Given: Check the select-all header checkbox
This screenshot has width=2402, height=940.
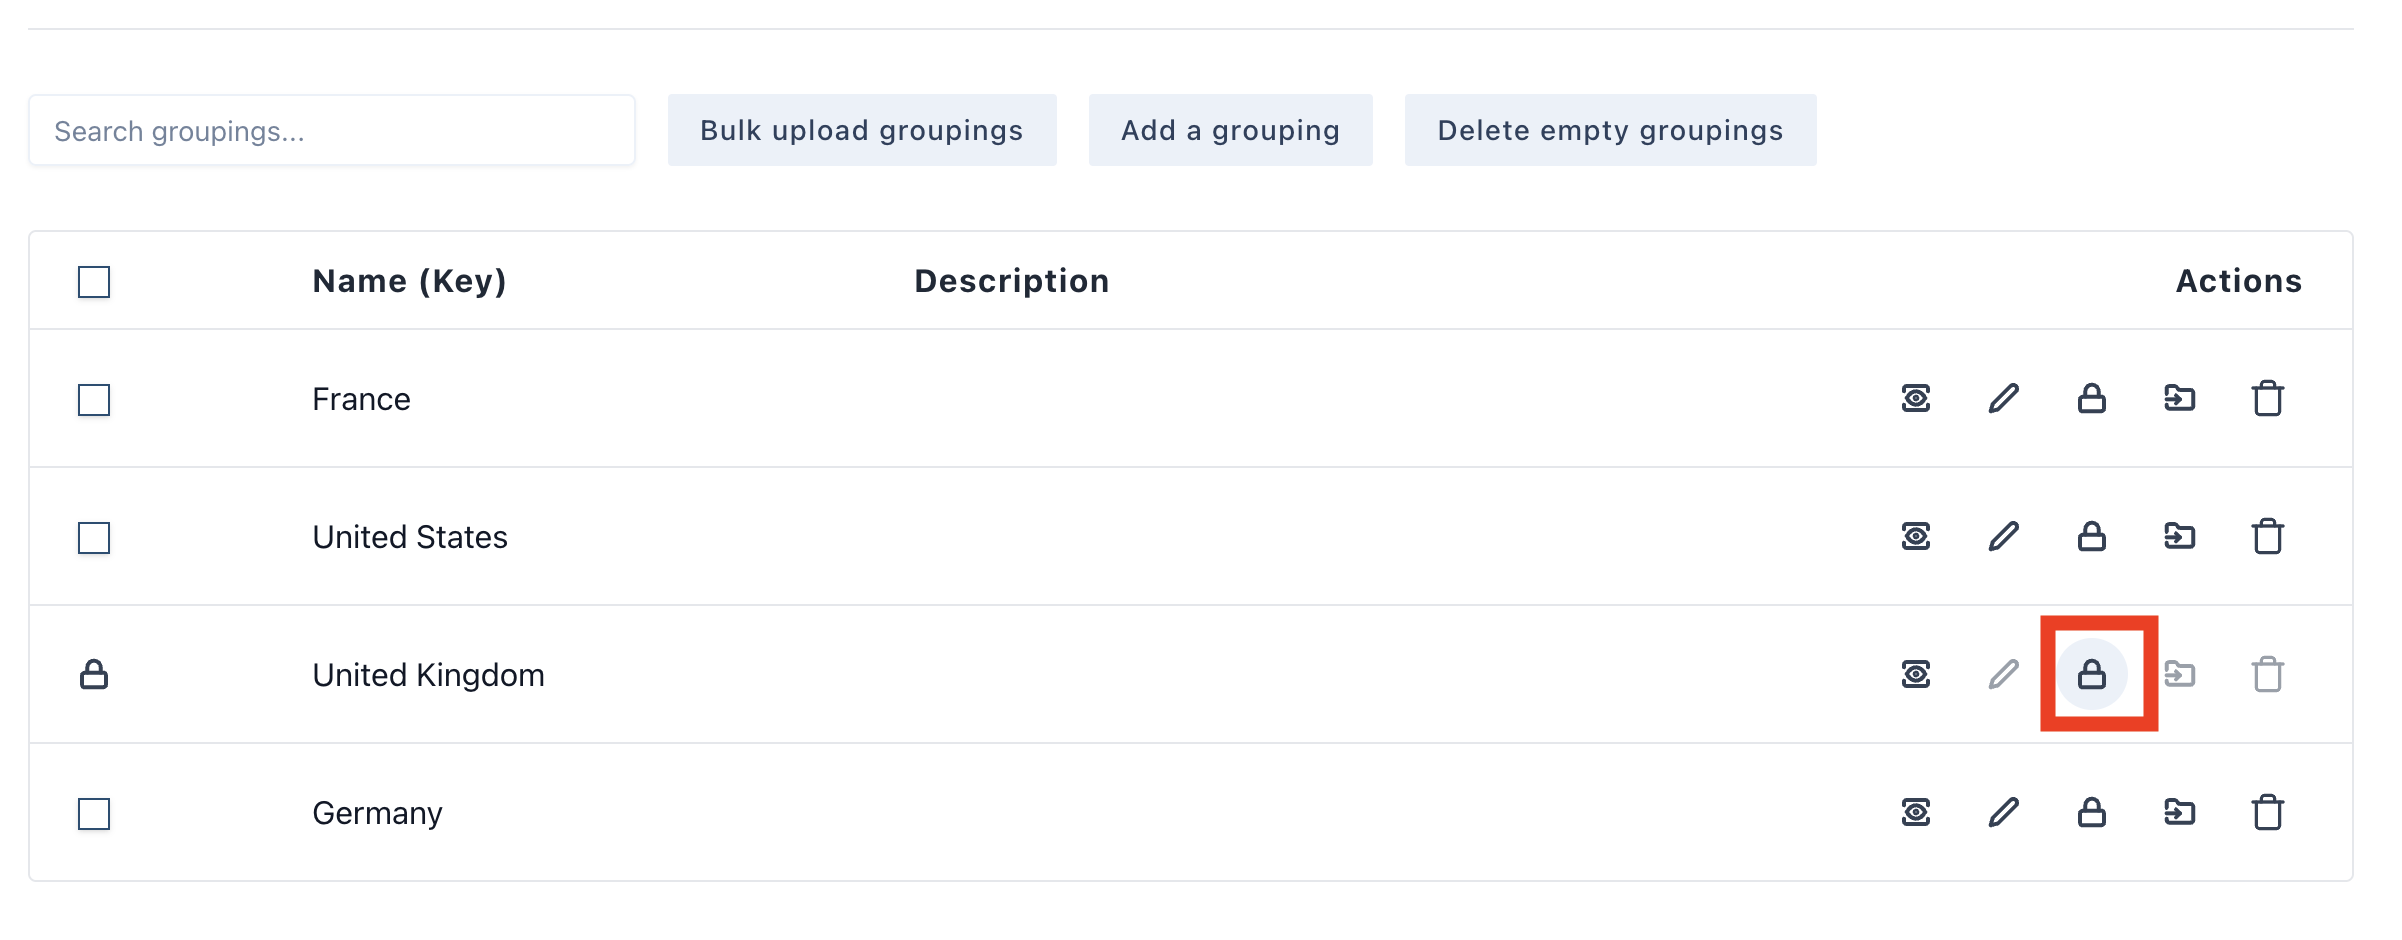Looking at the screenshot, I should 94,282.
